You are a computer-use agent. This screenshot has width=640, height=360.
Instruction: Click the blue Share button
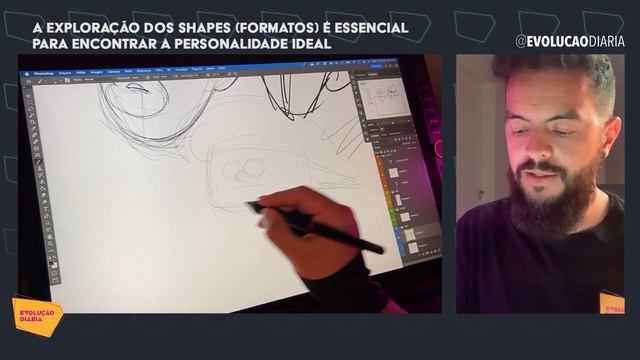[x=376, y=66]
